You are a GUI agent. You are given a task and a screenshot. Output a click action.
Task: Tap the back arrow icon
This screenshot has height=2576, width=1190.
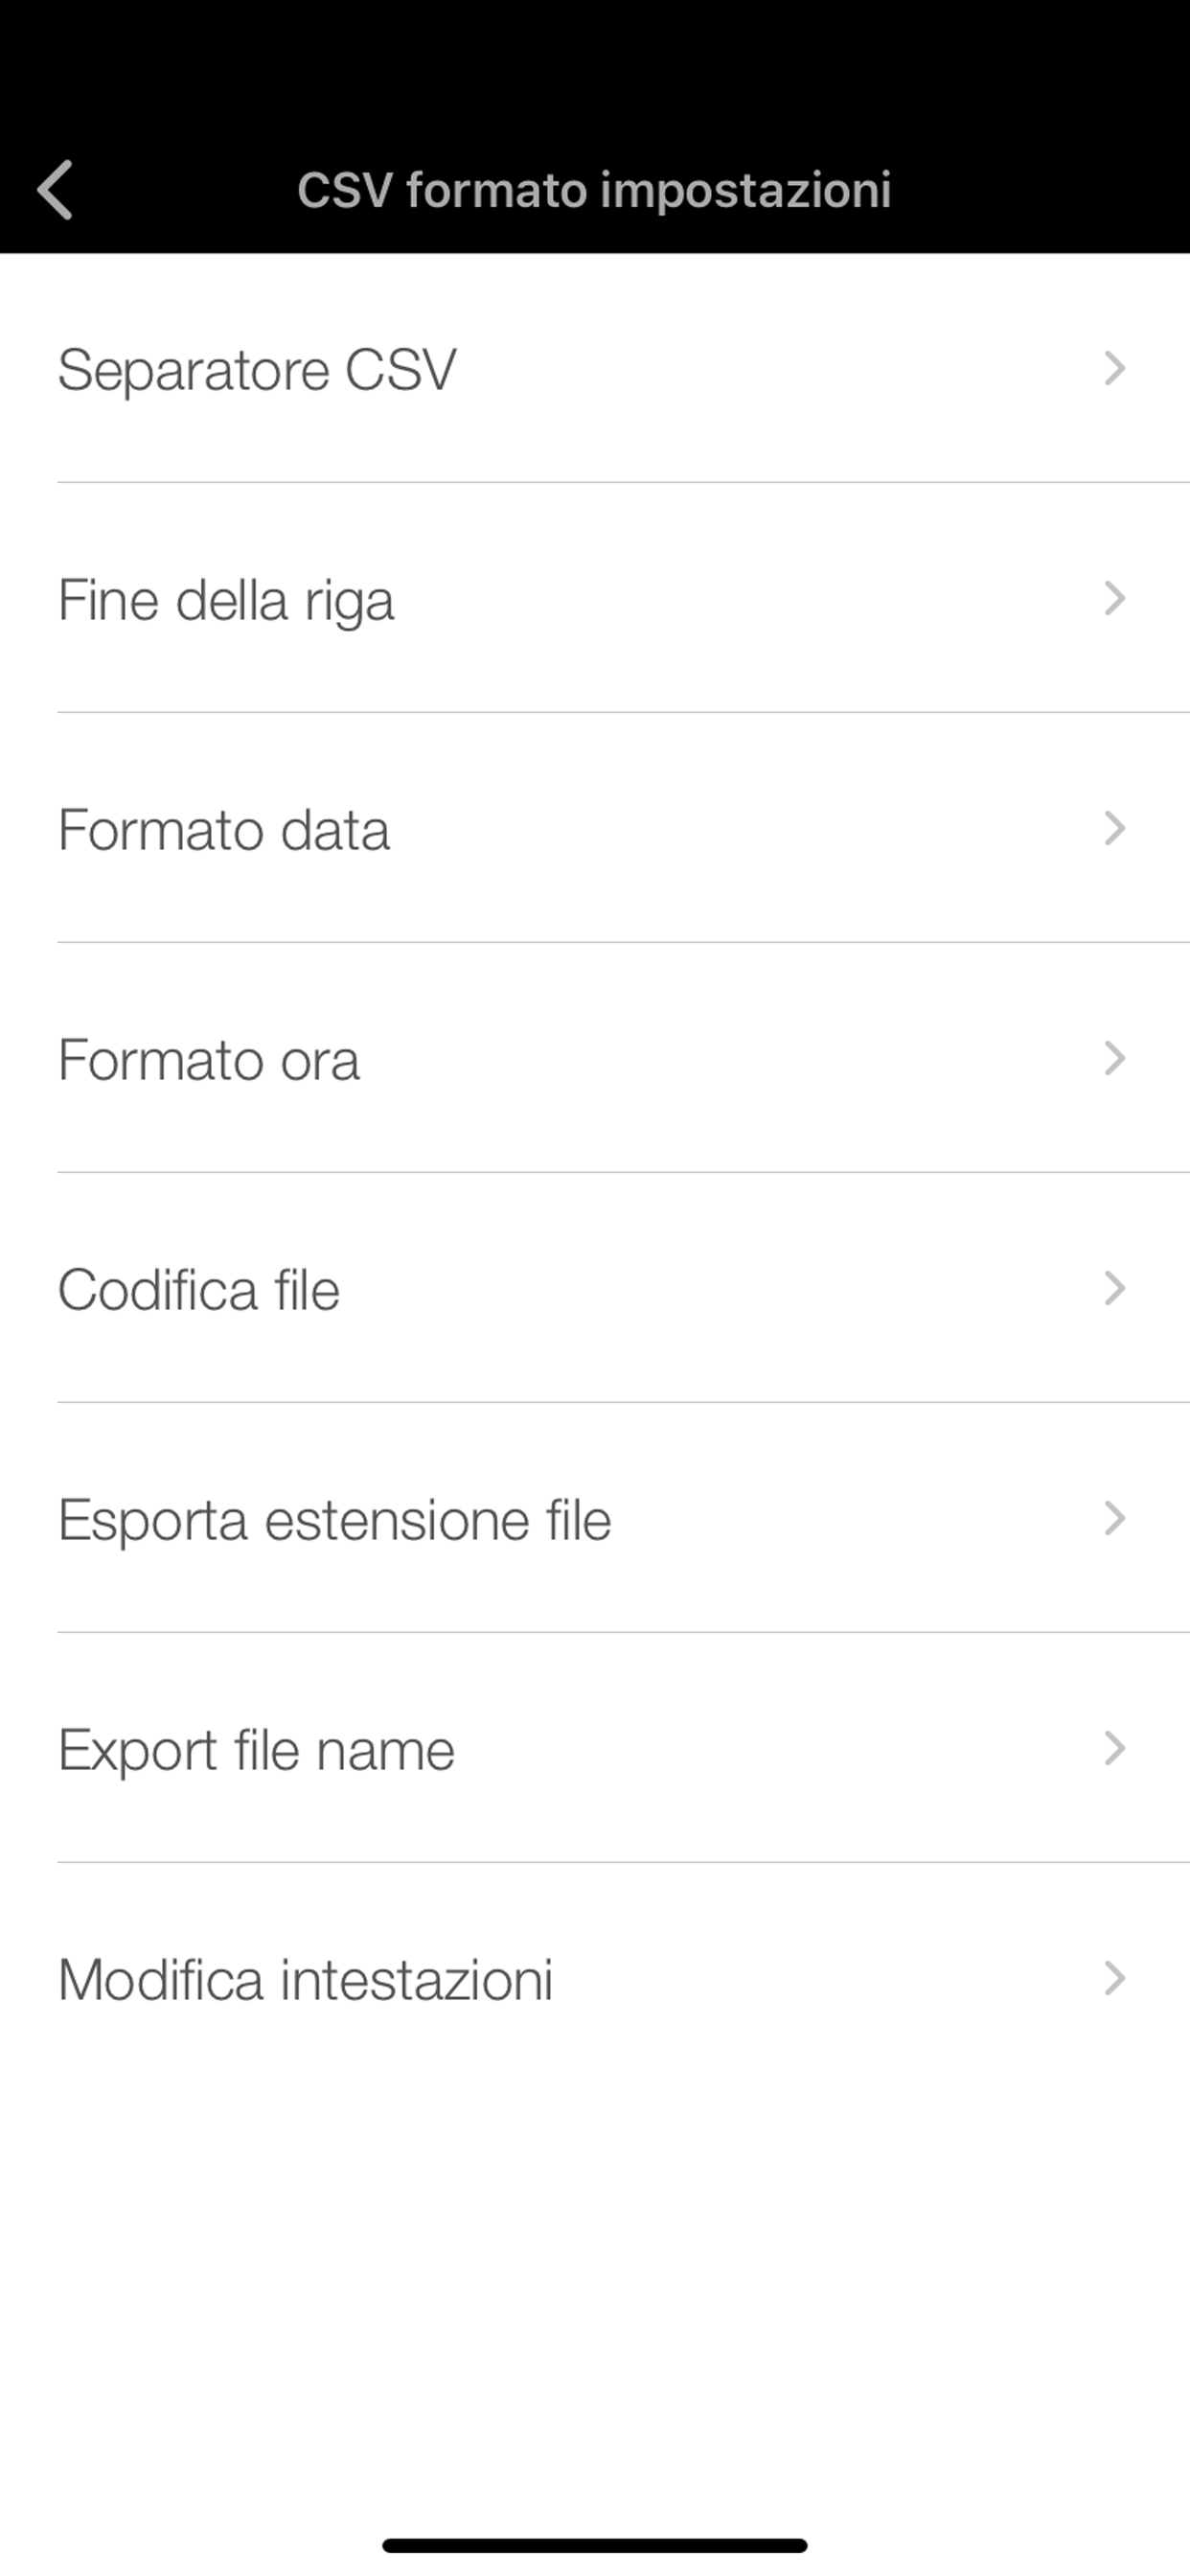56,189
